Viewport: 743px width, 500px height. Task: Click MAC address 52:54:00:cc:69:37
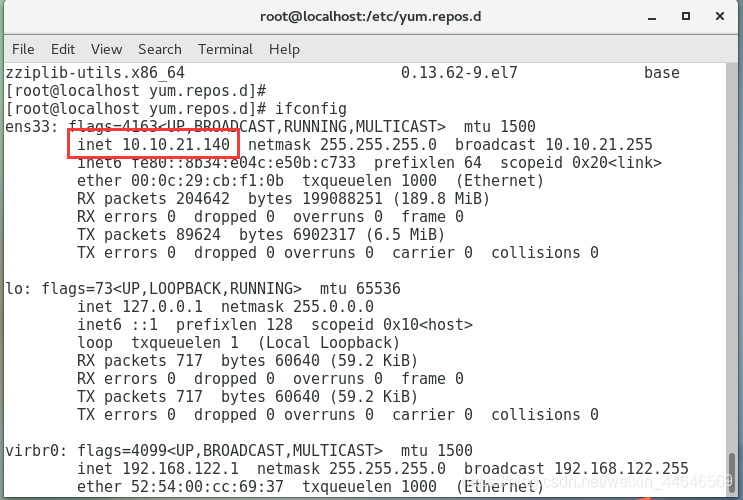[207, 487]
